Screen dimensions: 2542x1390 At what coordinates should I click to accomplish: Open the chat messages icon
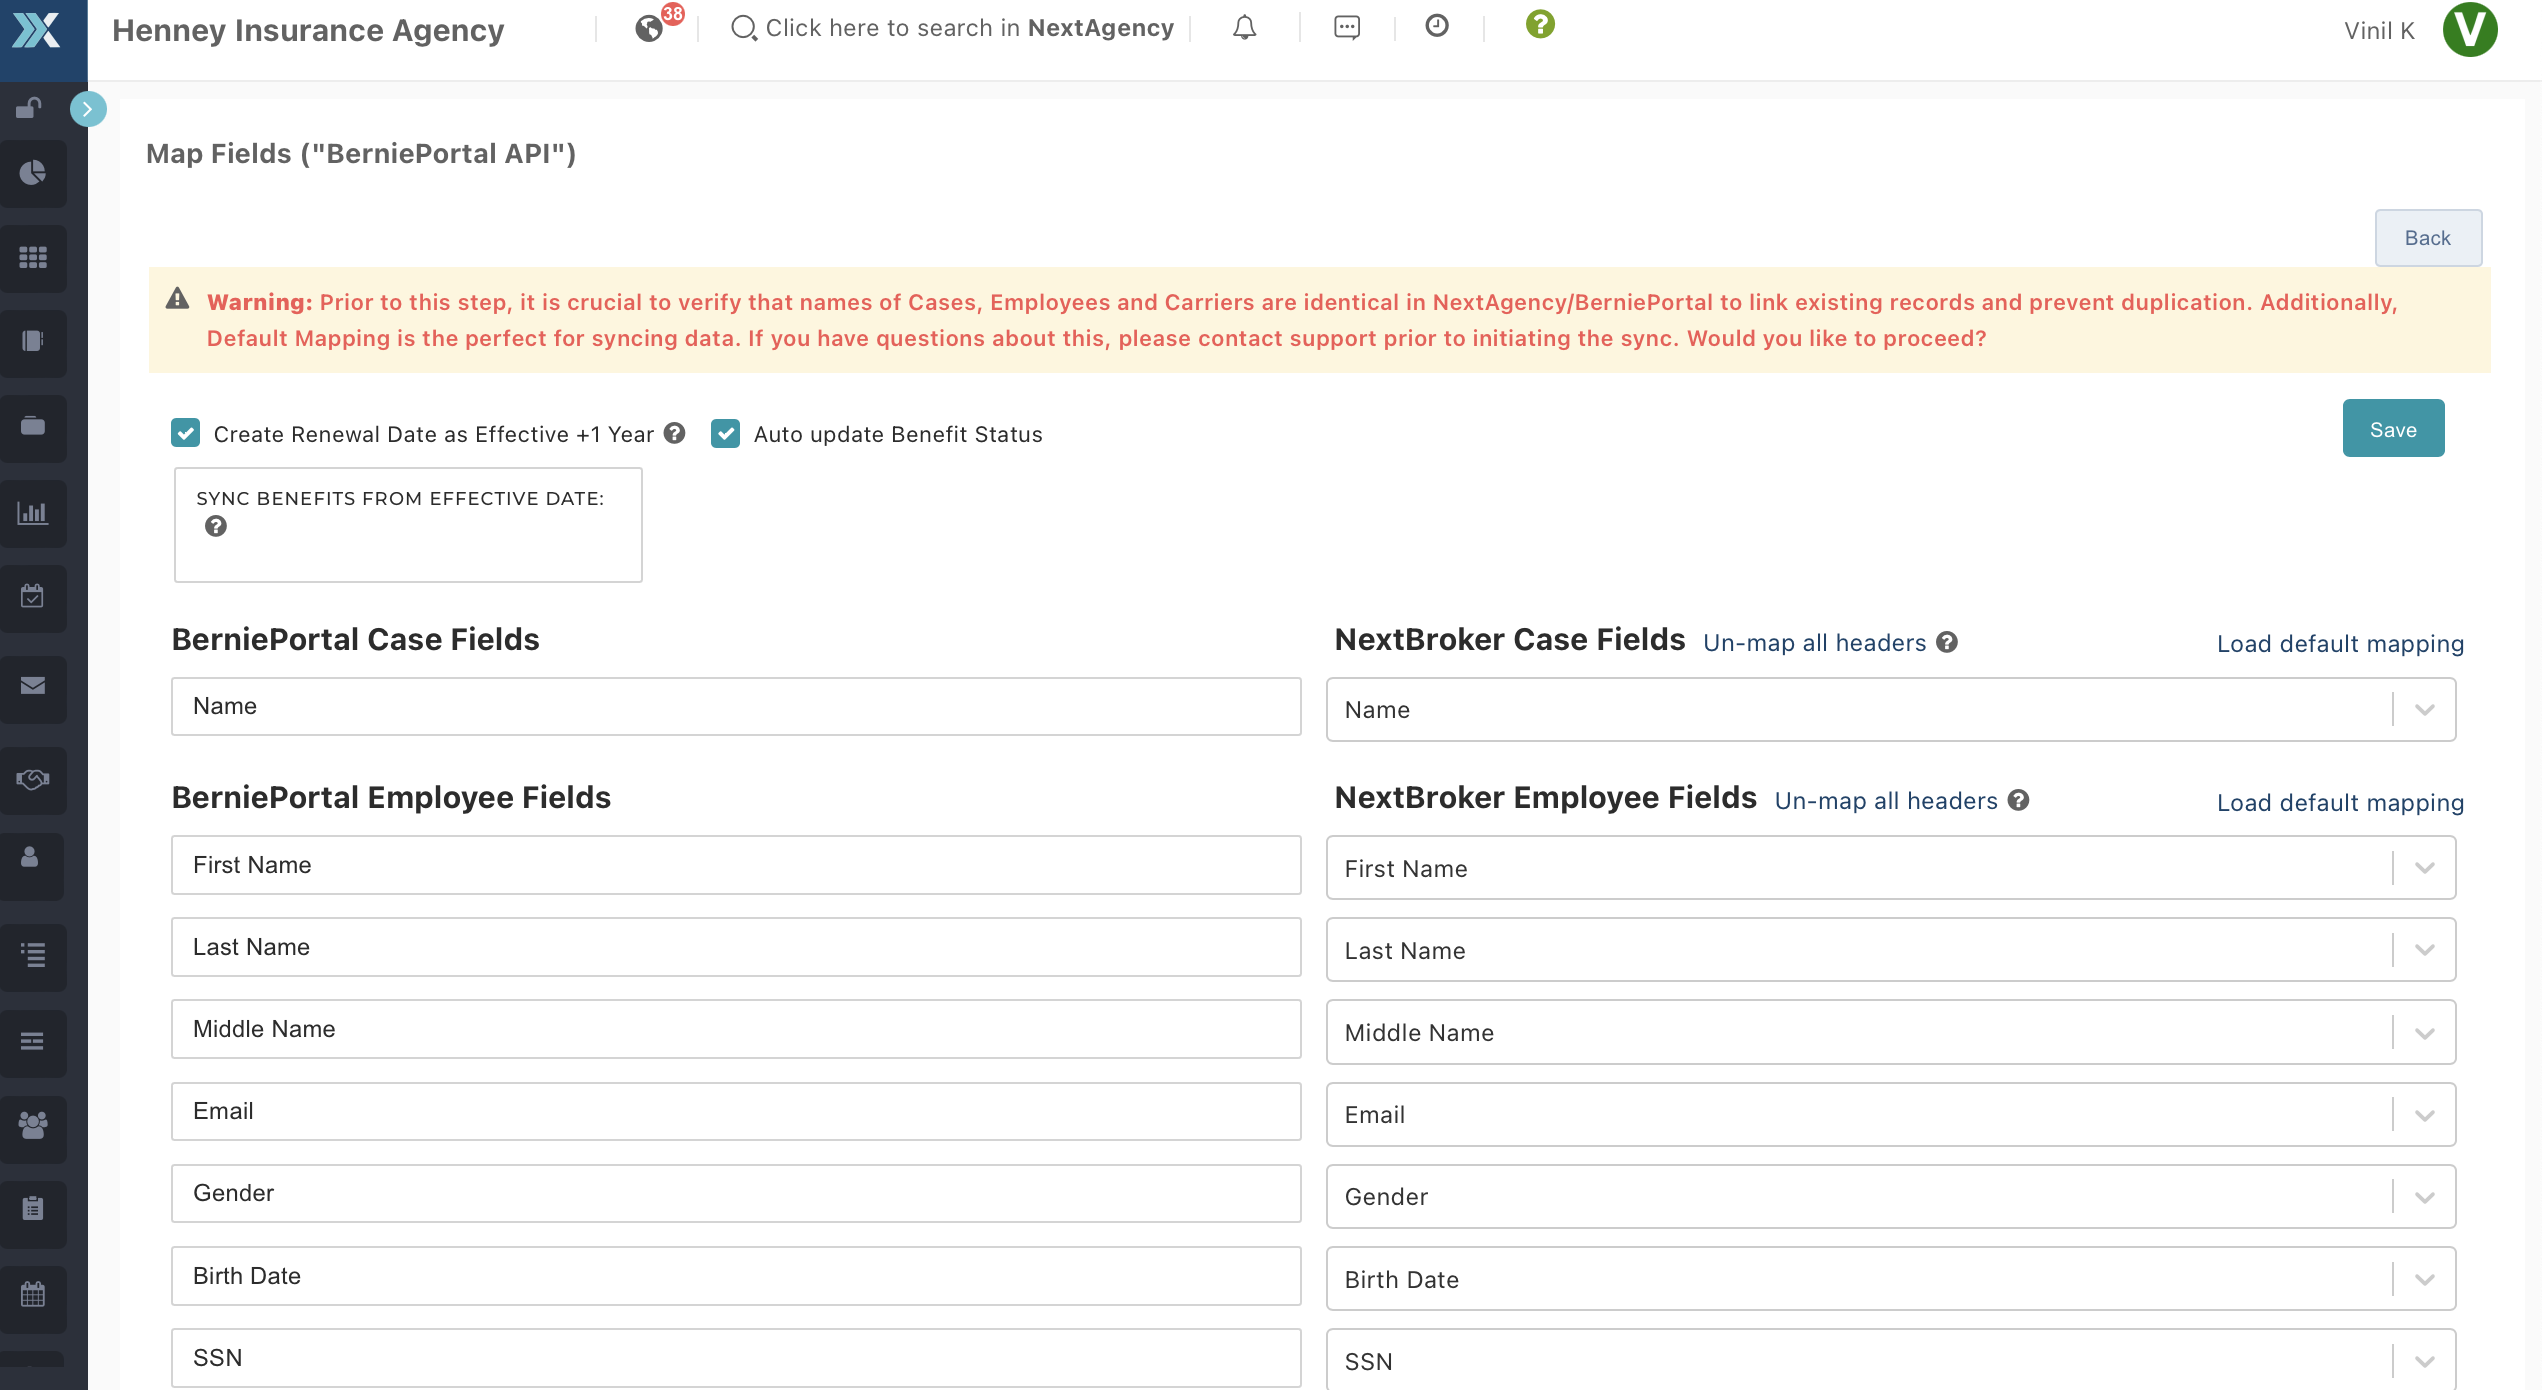pyautogui.click(x=1347, y=28)
